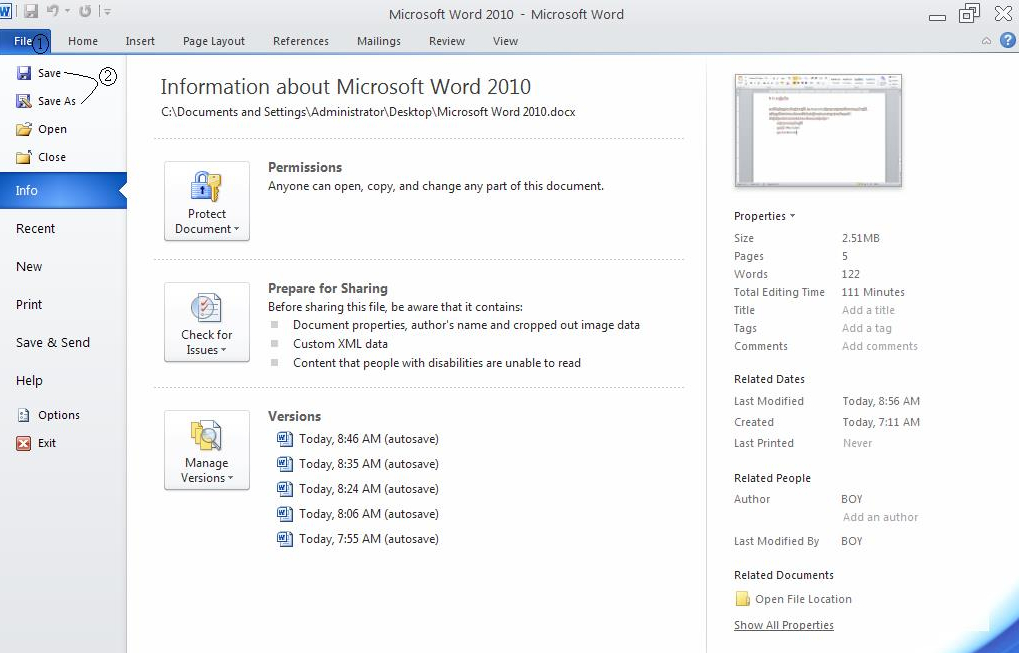Viewport: 1019px width, 653px height.
Task: Click the Open File Location folder icon
Action: click(742, 598)
